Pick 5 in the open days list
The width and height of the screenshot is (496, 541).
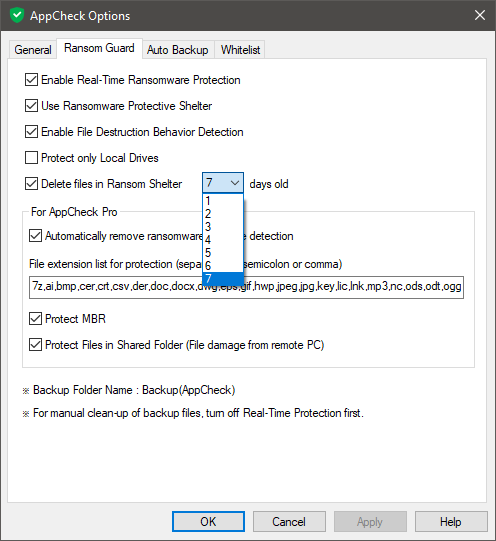223,253
